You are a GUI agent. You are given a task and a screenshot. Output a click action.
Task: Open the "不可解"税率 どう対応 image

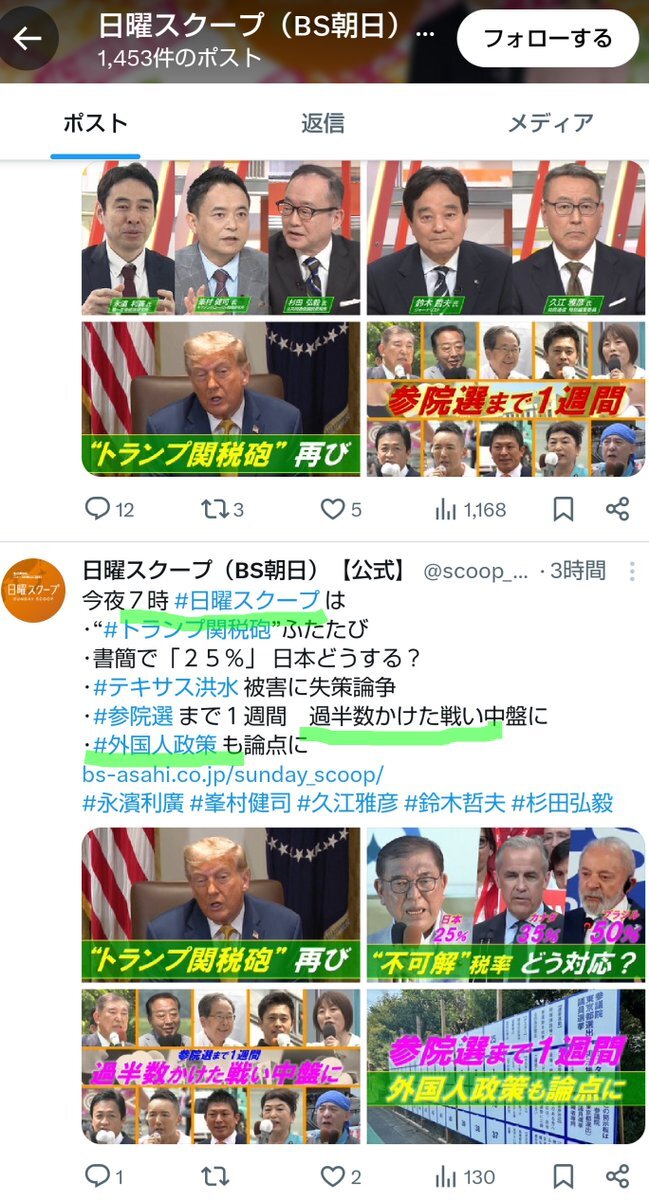506,903
